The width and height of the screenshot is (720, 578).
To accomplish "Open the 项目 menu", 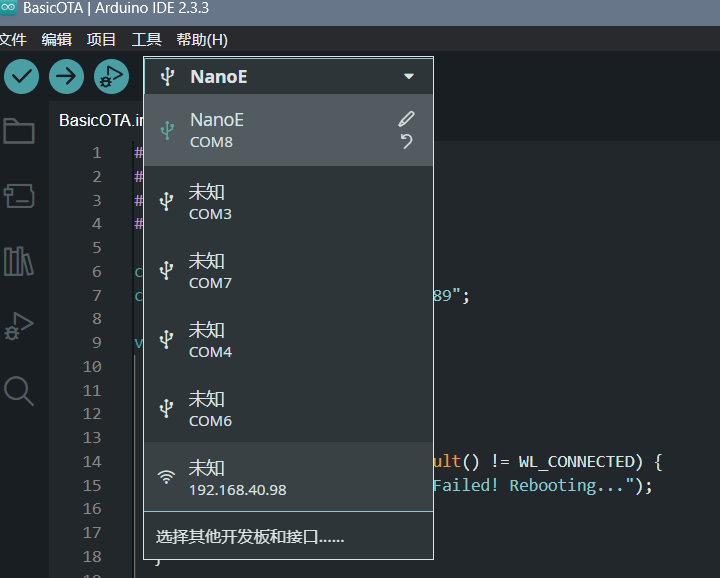I will coord(101,39).
